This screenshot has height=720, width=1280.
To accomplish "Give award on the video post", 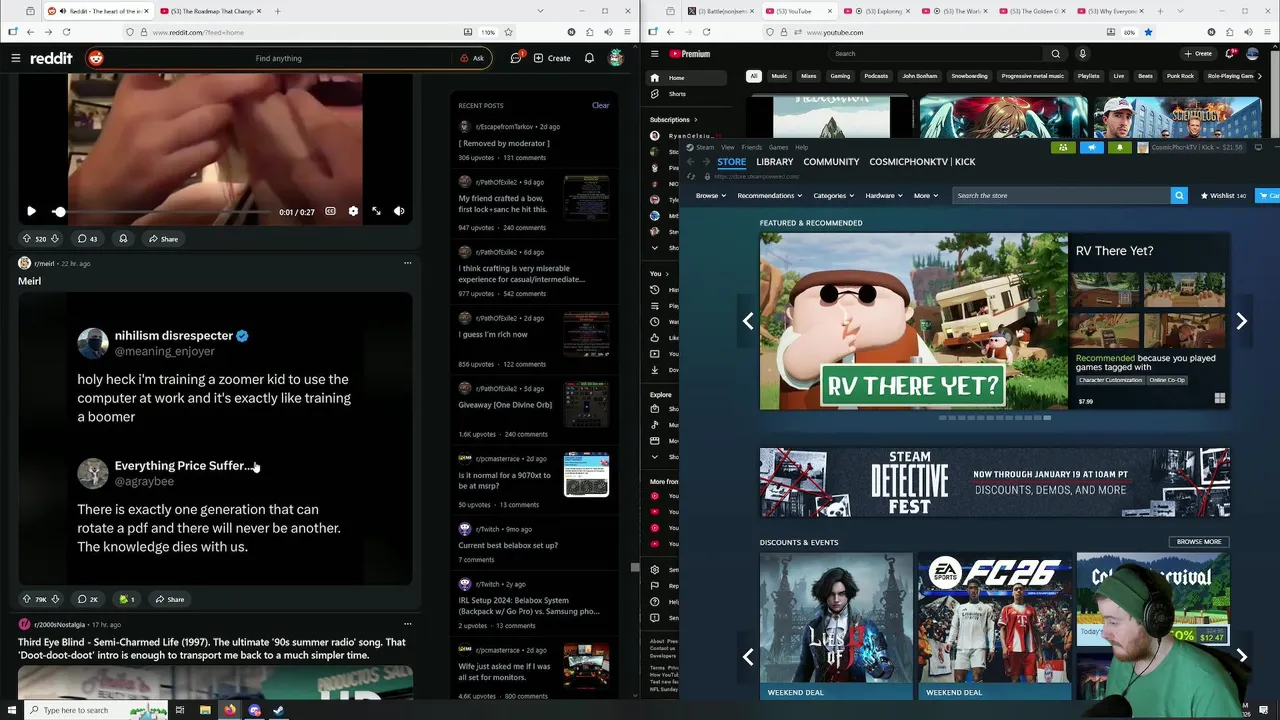I will (x=123, y=239).
